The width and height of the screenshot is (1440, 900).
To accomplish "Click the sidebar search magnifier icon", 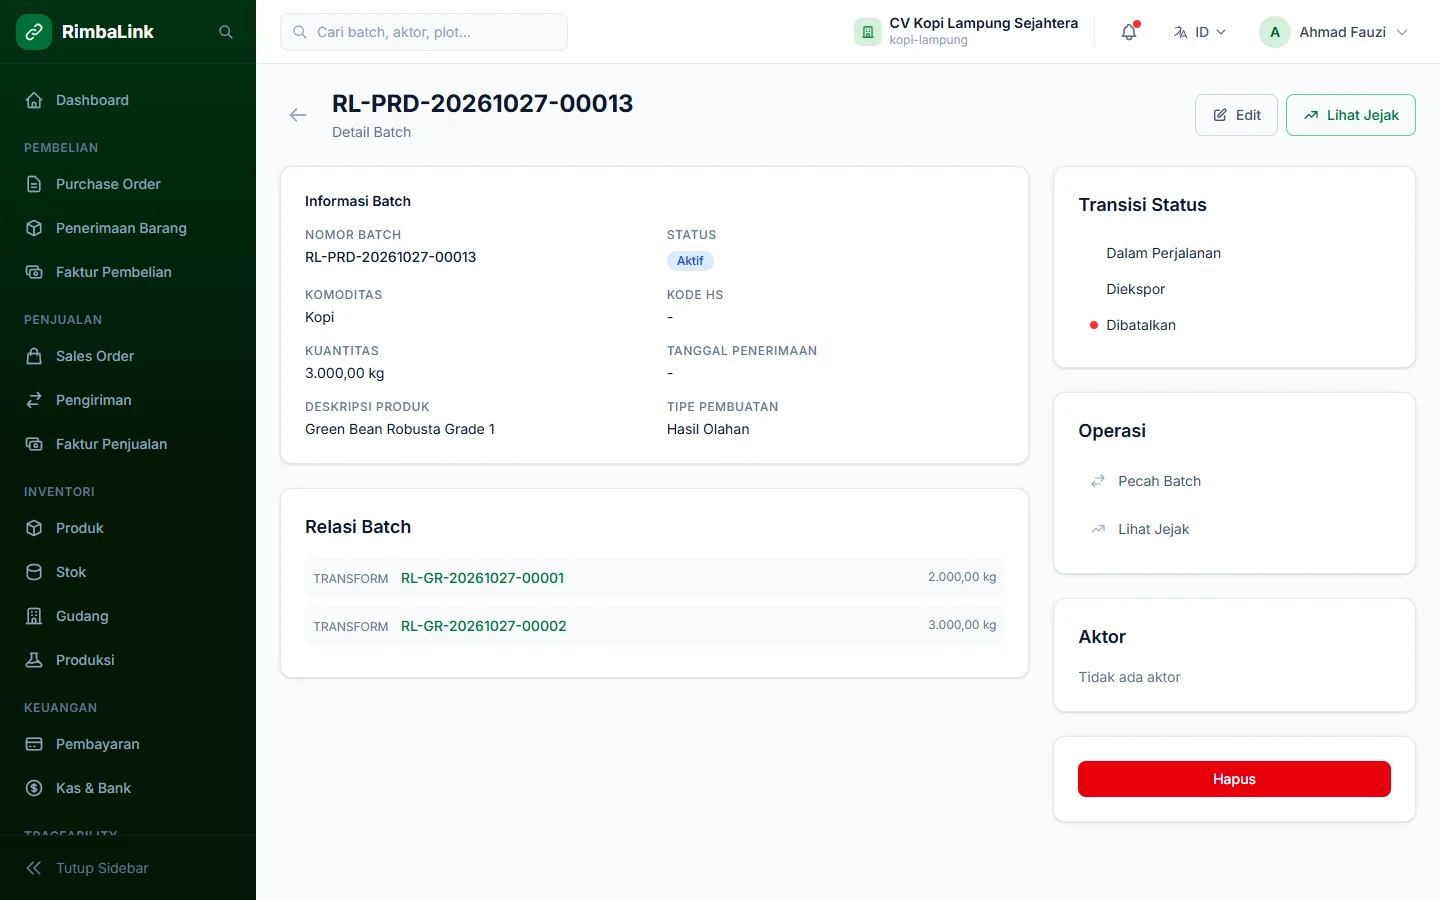I will click(x=226, y=32).
